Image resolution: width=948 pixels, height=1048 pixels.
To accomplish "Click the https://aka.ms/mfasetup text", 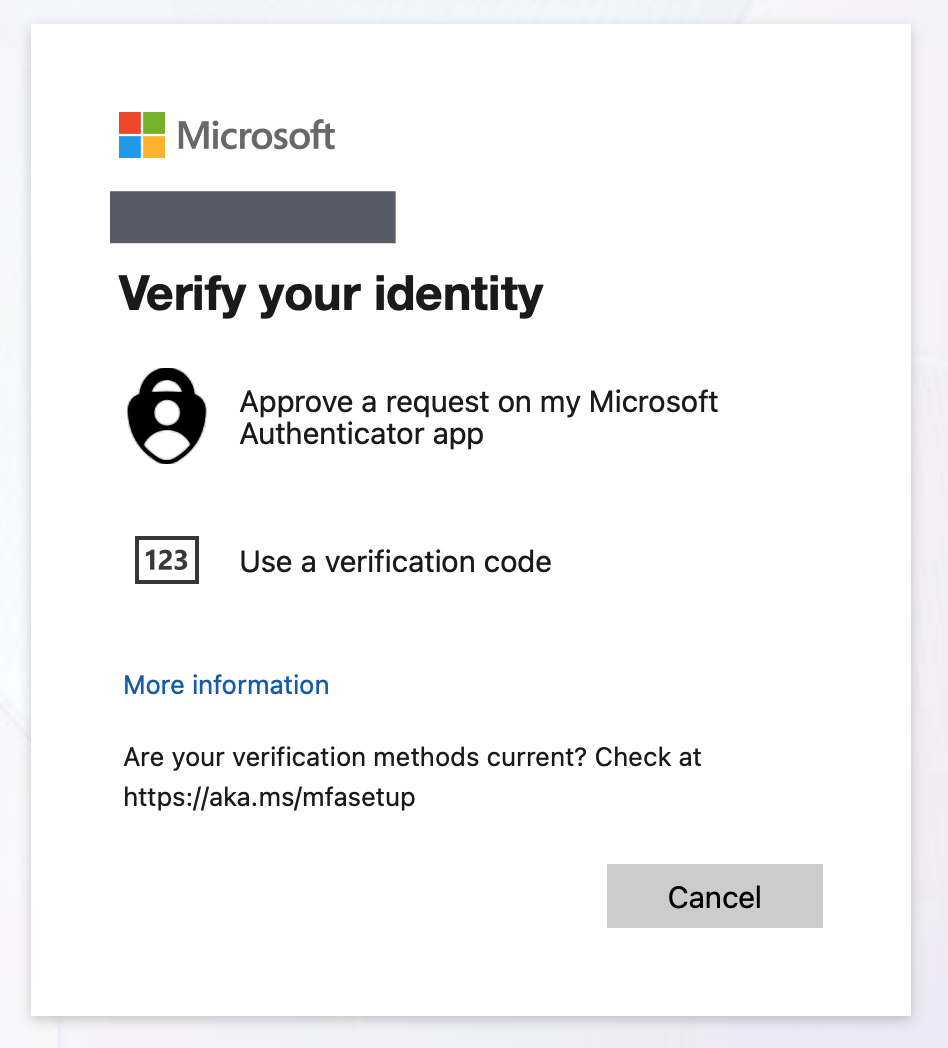I will 269,797.
